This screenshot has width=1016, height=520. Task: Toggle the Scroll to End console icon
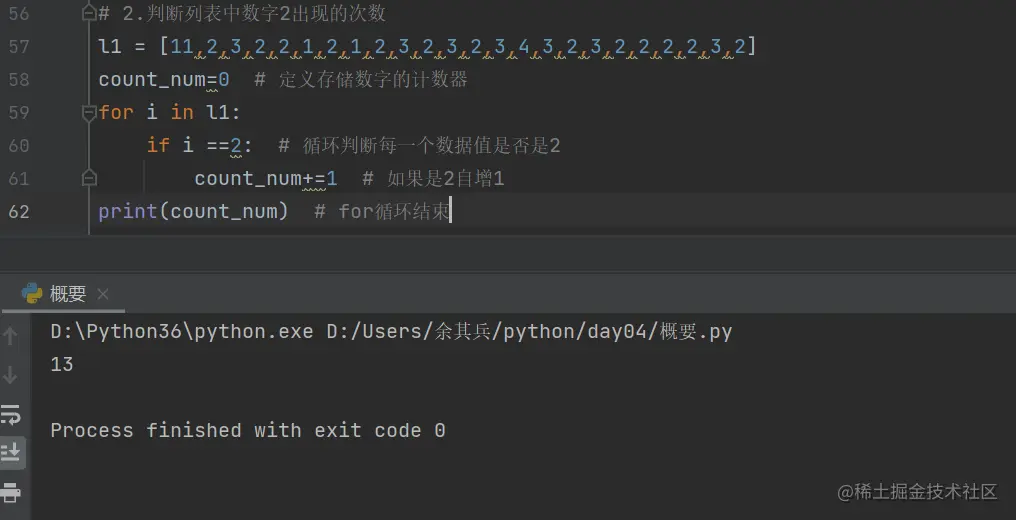coord(11,452)
